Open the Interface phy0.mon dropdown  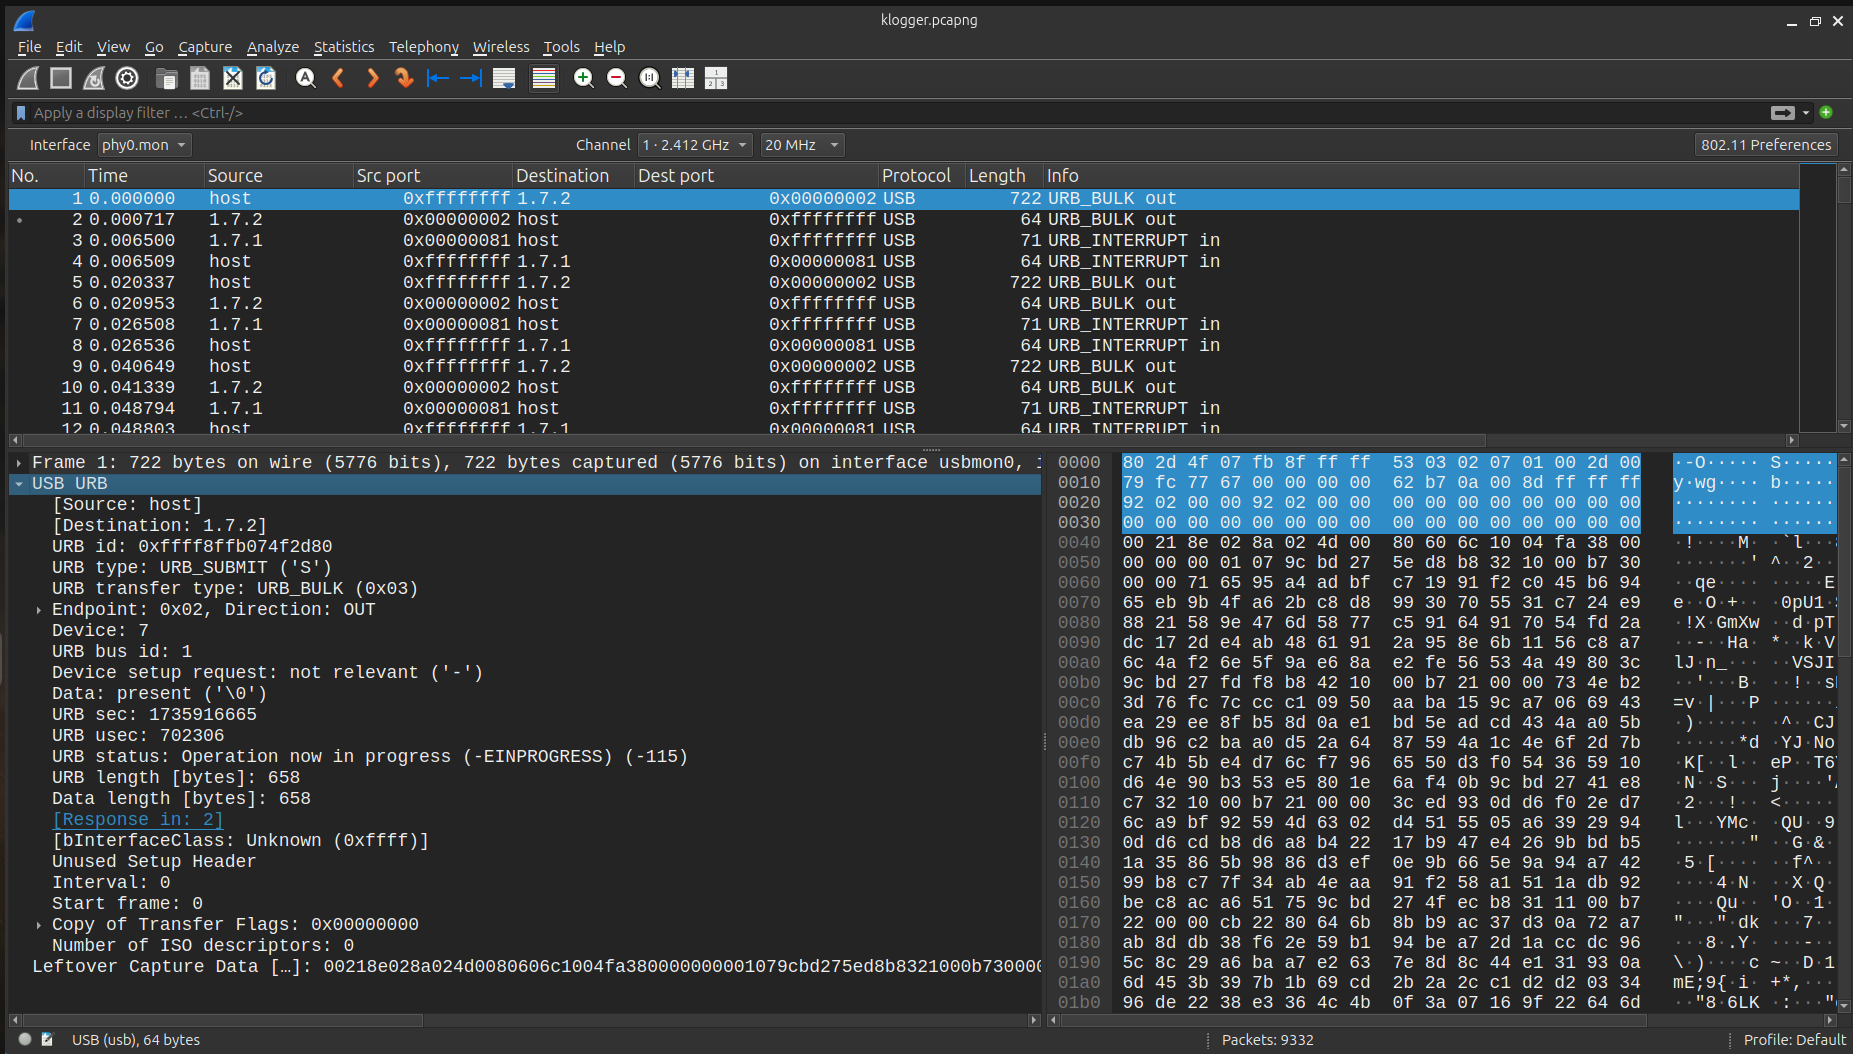click(x=144, y=145)
